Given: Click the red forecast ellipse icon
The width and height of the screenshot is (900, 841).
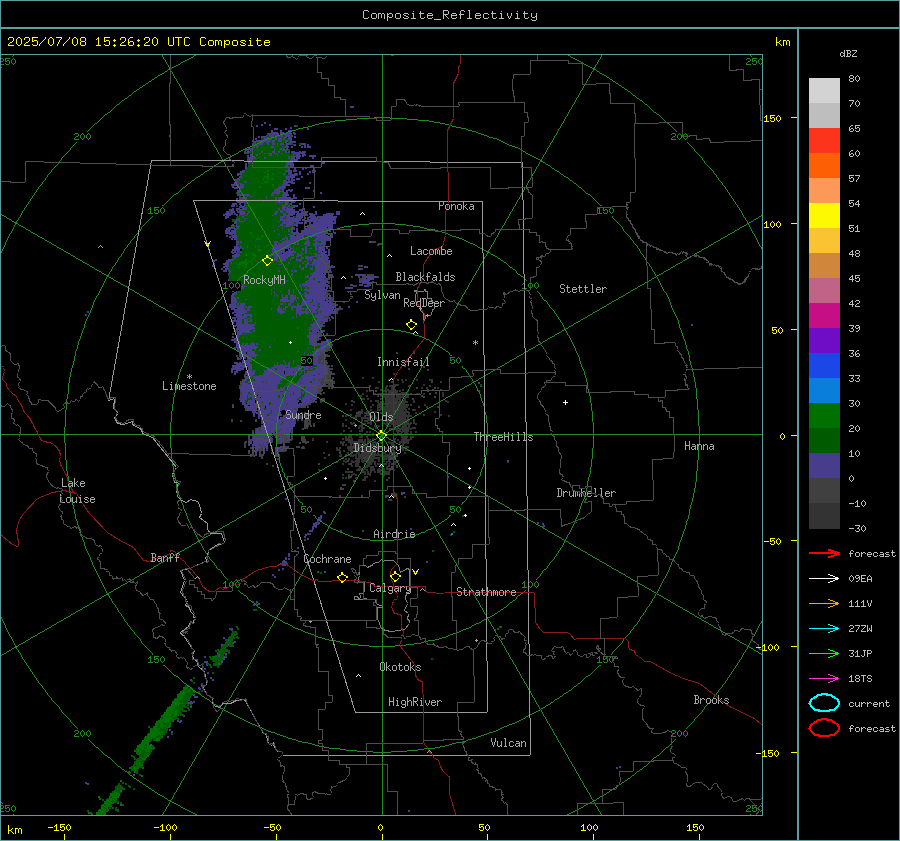Looking at the screenshot, I should click(824, 728).
